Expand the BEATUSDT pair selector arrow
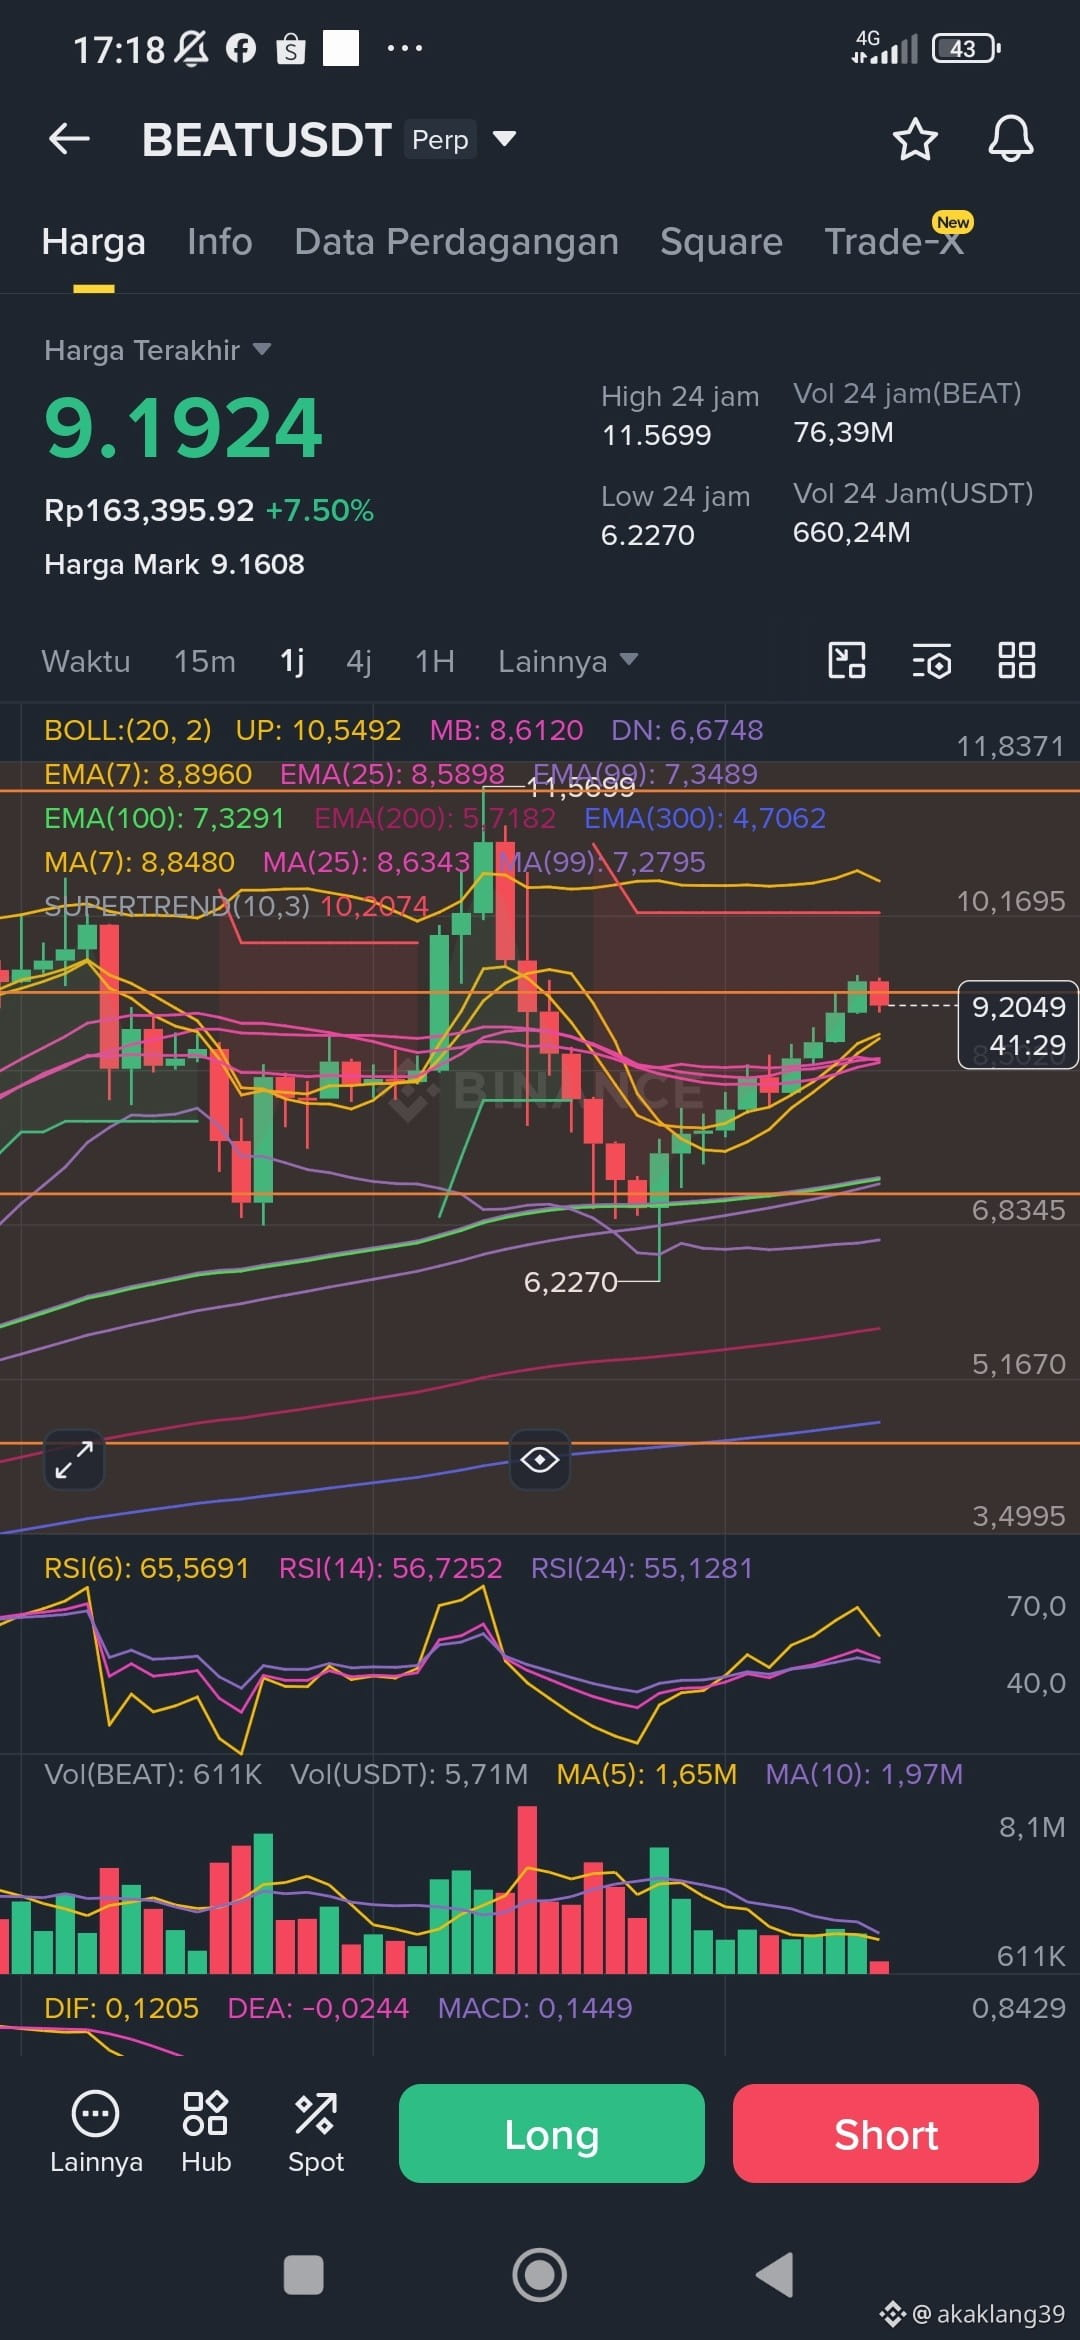The height and width of the screenshot is (2340, 1080). click(505, 138)
